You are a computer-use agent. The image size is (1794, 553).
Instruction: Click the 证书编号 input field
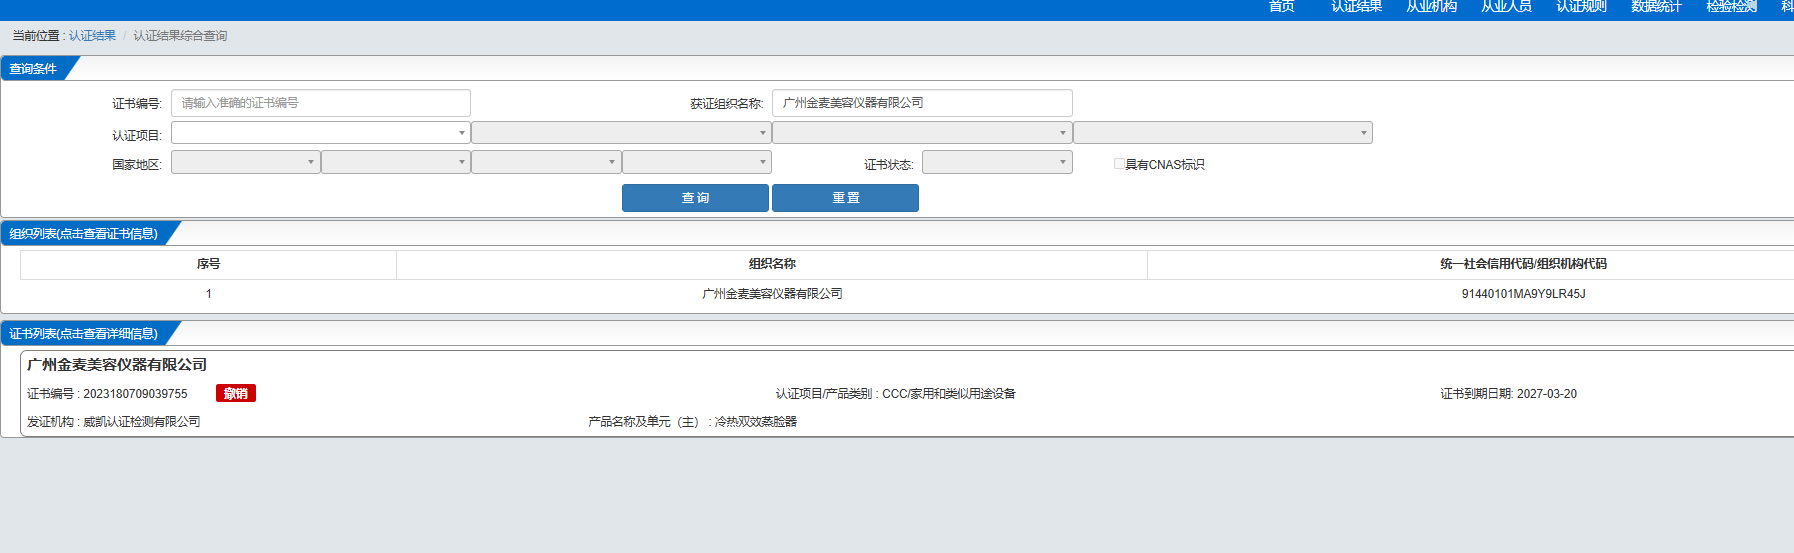(321, 103)
